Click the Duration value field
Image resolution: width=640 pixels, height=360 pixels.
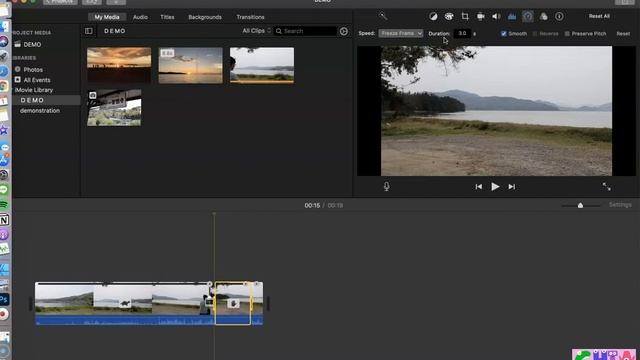point(462,33)
